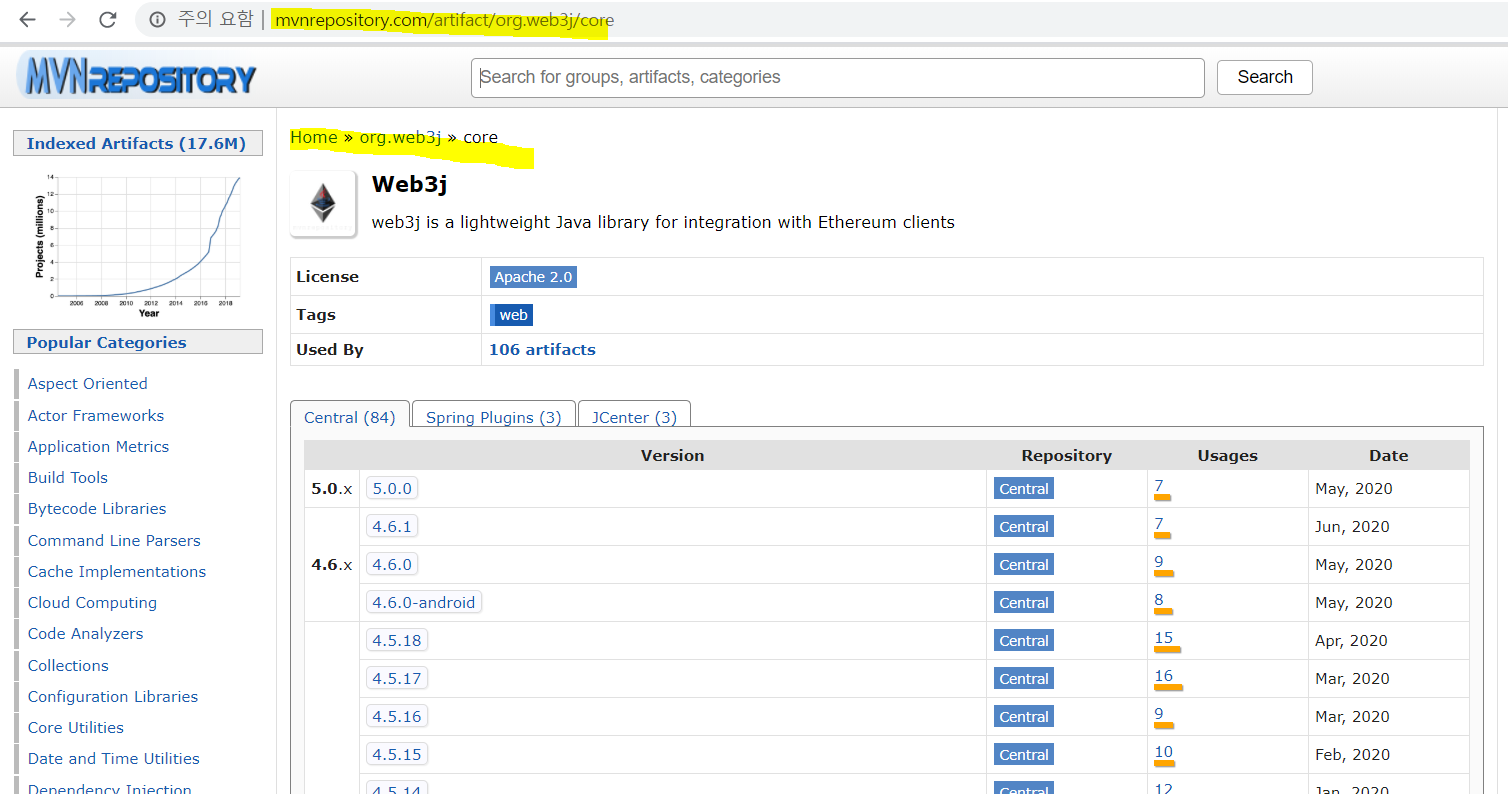This screenshot has width=1508, height=794.
Task: Click the indexed artifacts growth chart
Action: 138,244
